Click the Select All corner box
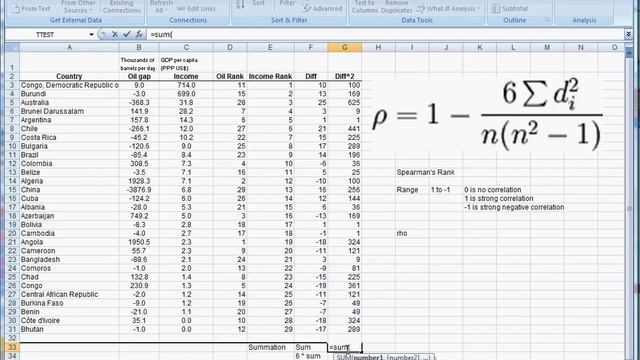 coord(12,47)
